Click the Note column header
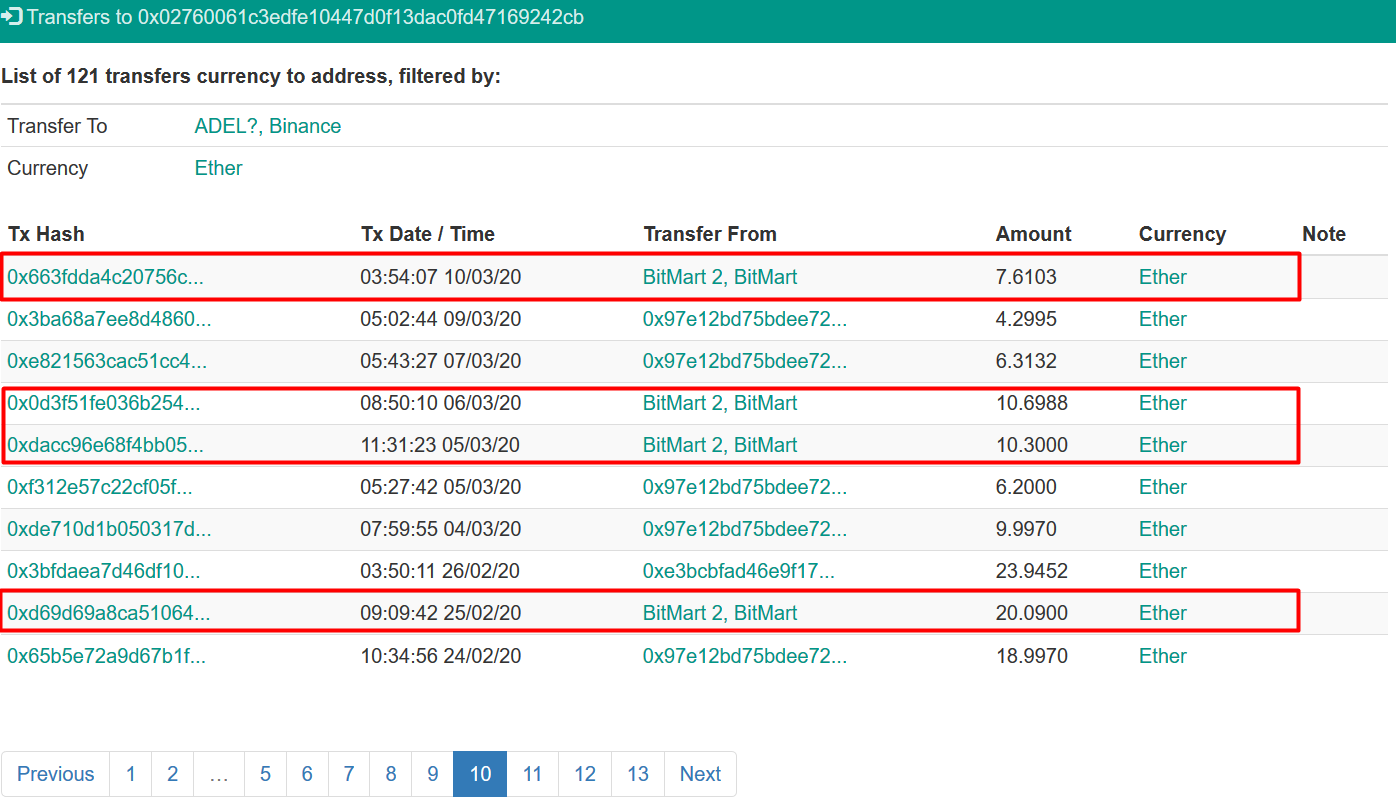The width and height of the screenshot is (1396, 807). 1324,234
